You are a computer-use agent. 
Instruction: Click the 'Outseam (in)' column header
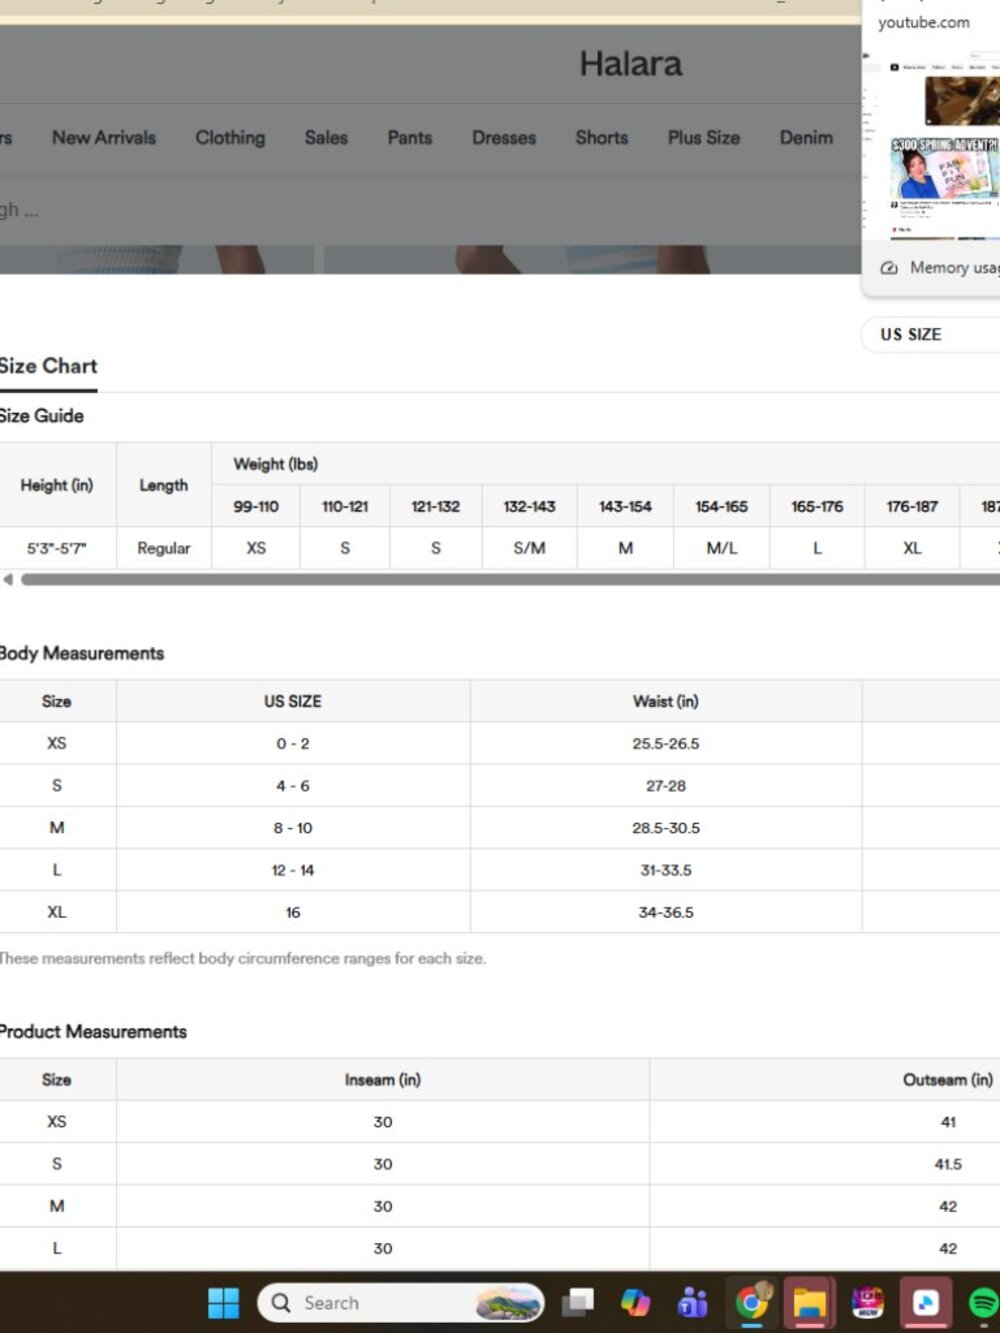[948, 1080]
